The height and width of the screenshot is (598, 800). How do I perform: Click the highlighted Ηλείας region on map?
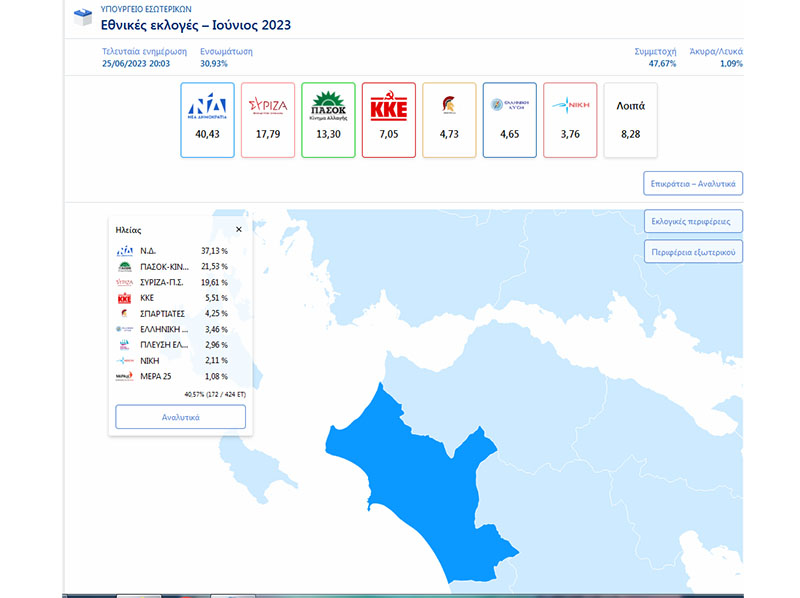pos(410,480)
